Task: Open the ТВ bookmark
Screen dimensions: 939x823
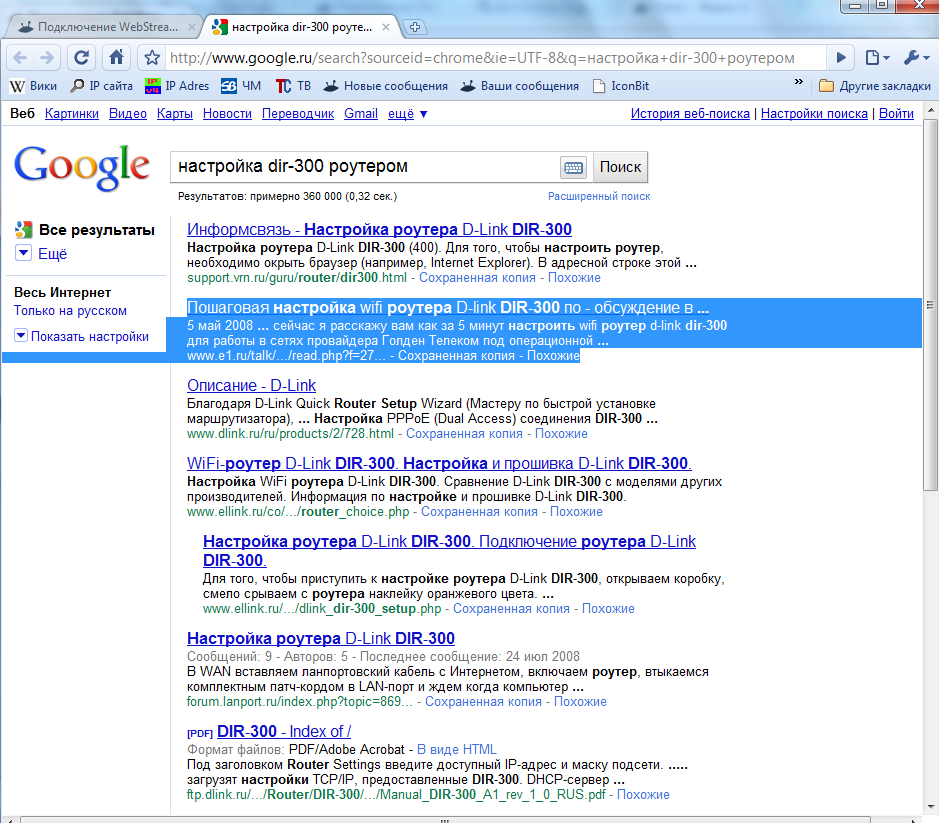Action: click(293, 86)
